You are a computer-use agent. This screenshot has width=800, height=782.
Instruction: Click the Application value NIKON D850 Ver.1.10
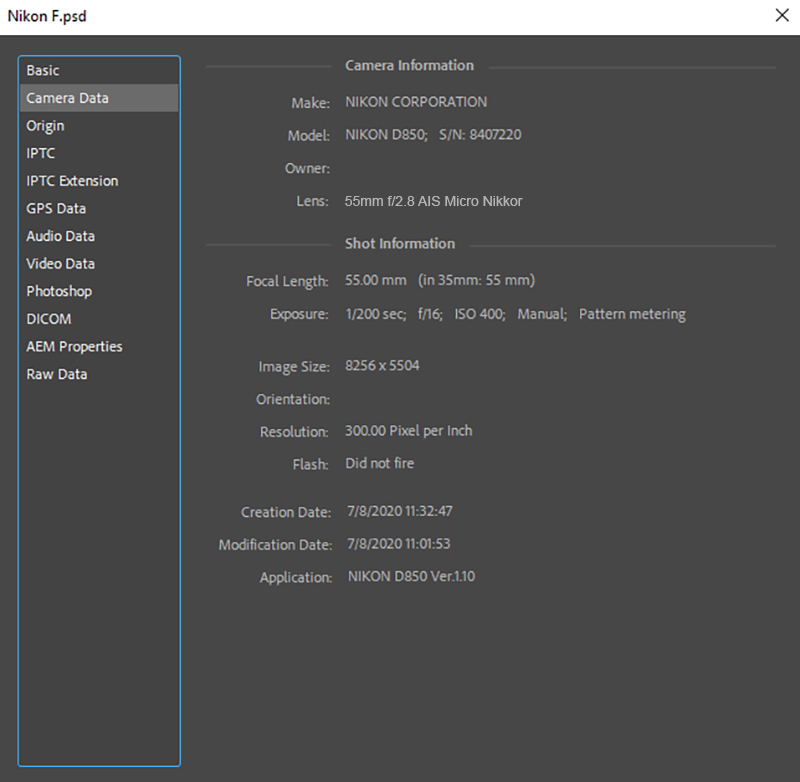point(411,577)
